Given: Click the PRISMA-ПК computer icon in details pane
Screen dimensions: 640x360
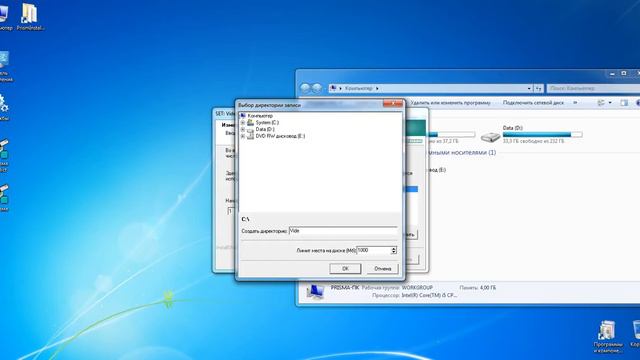Looking at the screenshot, I should (315, 291).
